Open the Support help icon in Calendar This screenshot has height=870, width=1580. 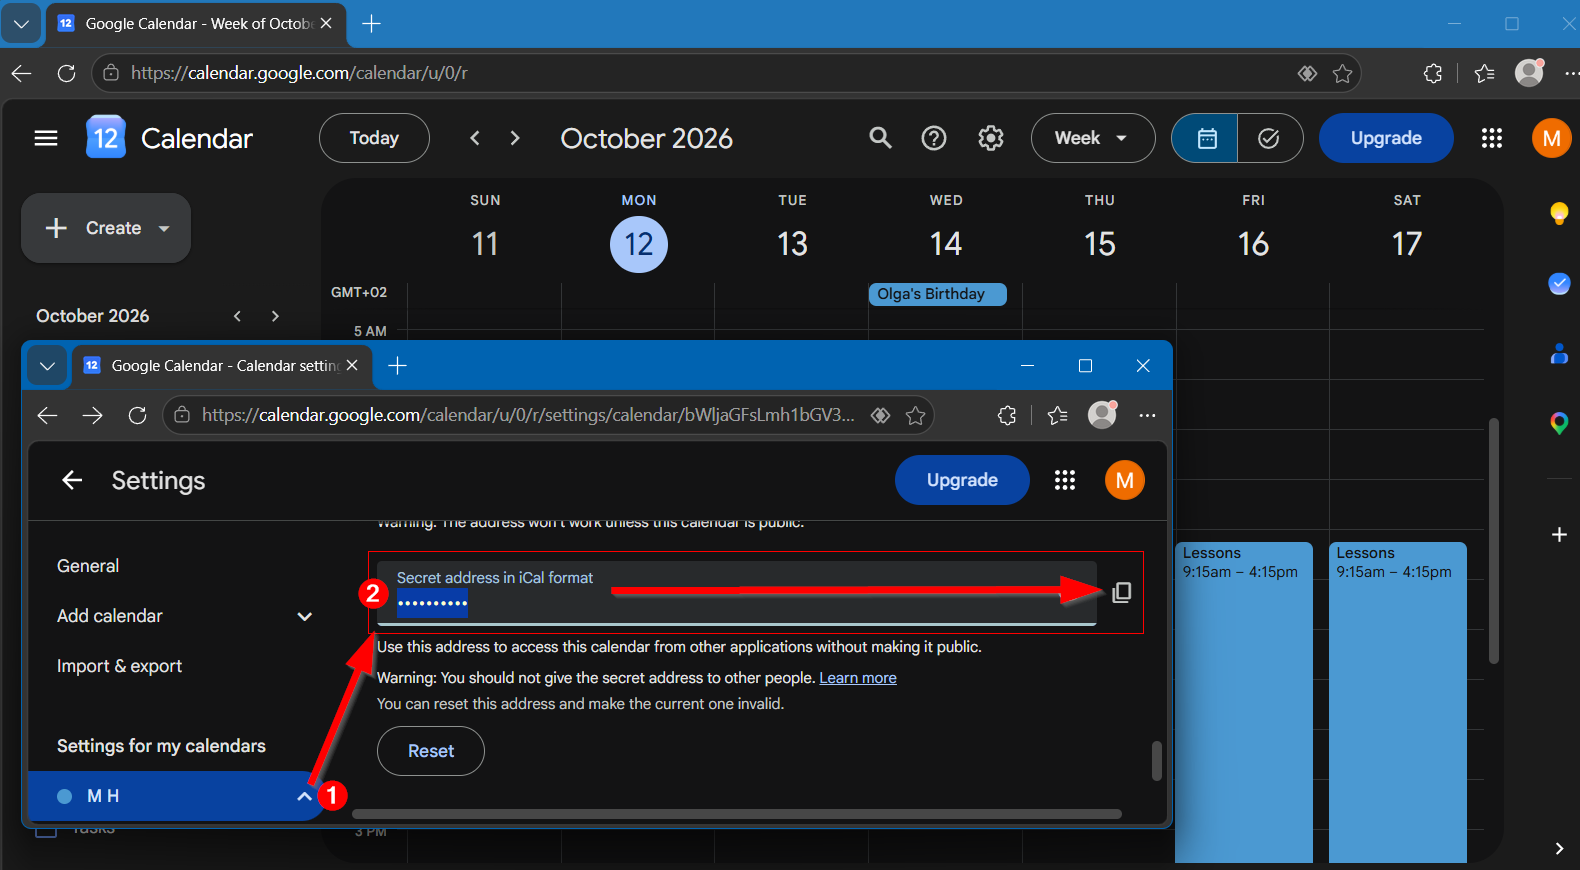pyautogui.click(x=934, y=138)
